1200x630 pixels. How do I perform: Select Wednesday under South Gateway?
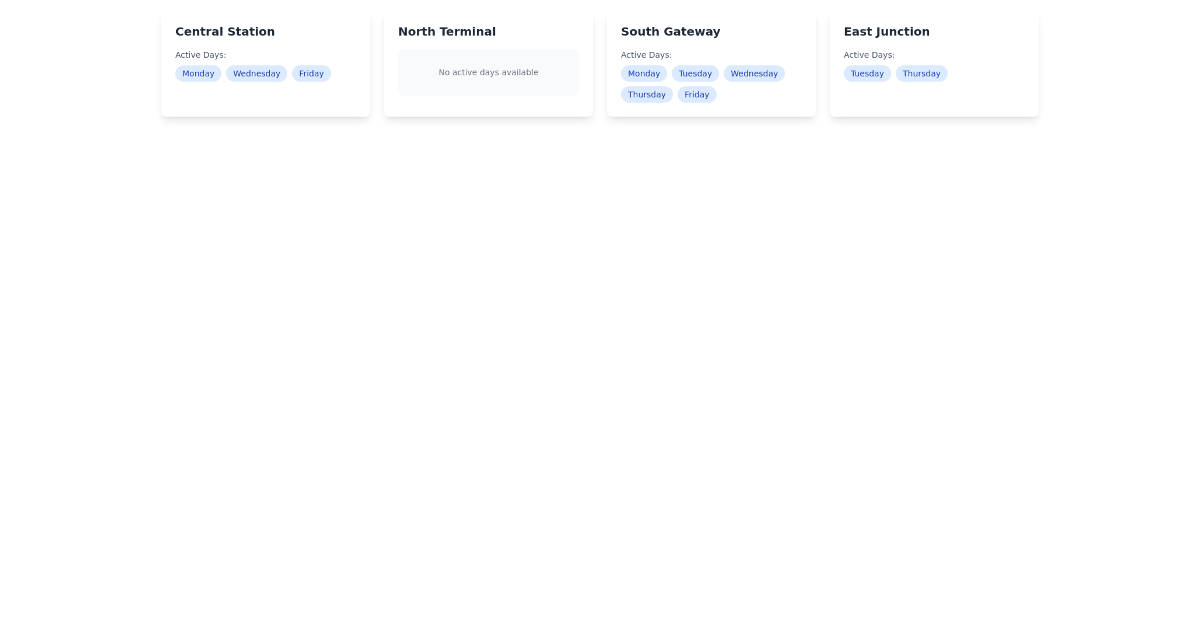[x=754, y=73]
